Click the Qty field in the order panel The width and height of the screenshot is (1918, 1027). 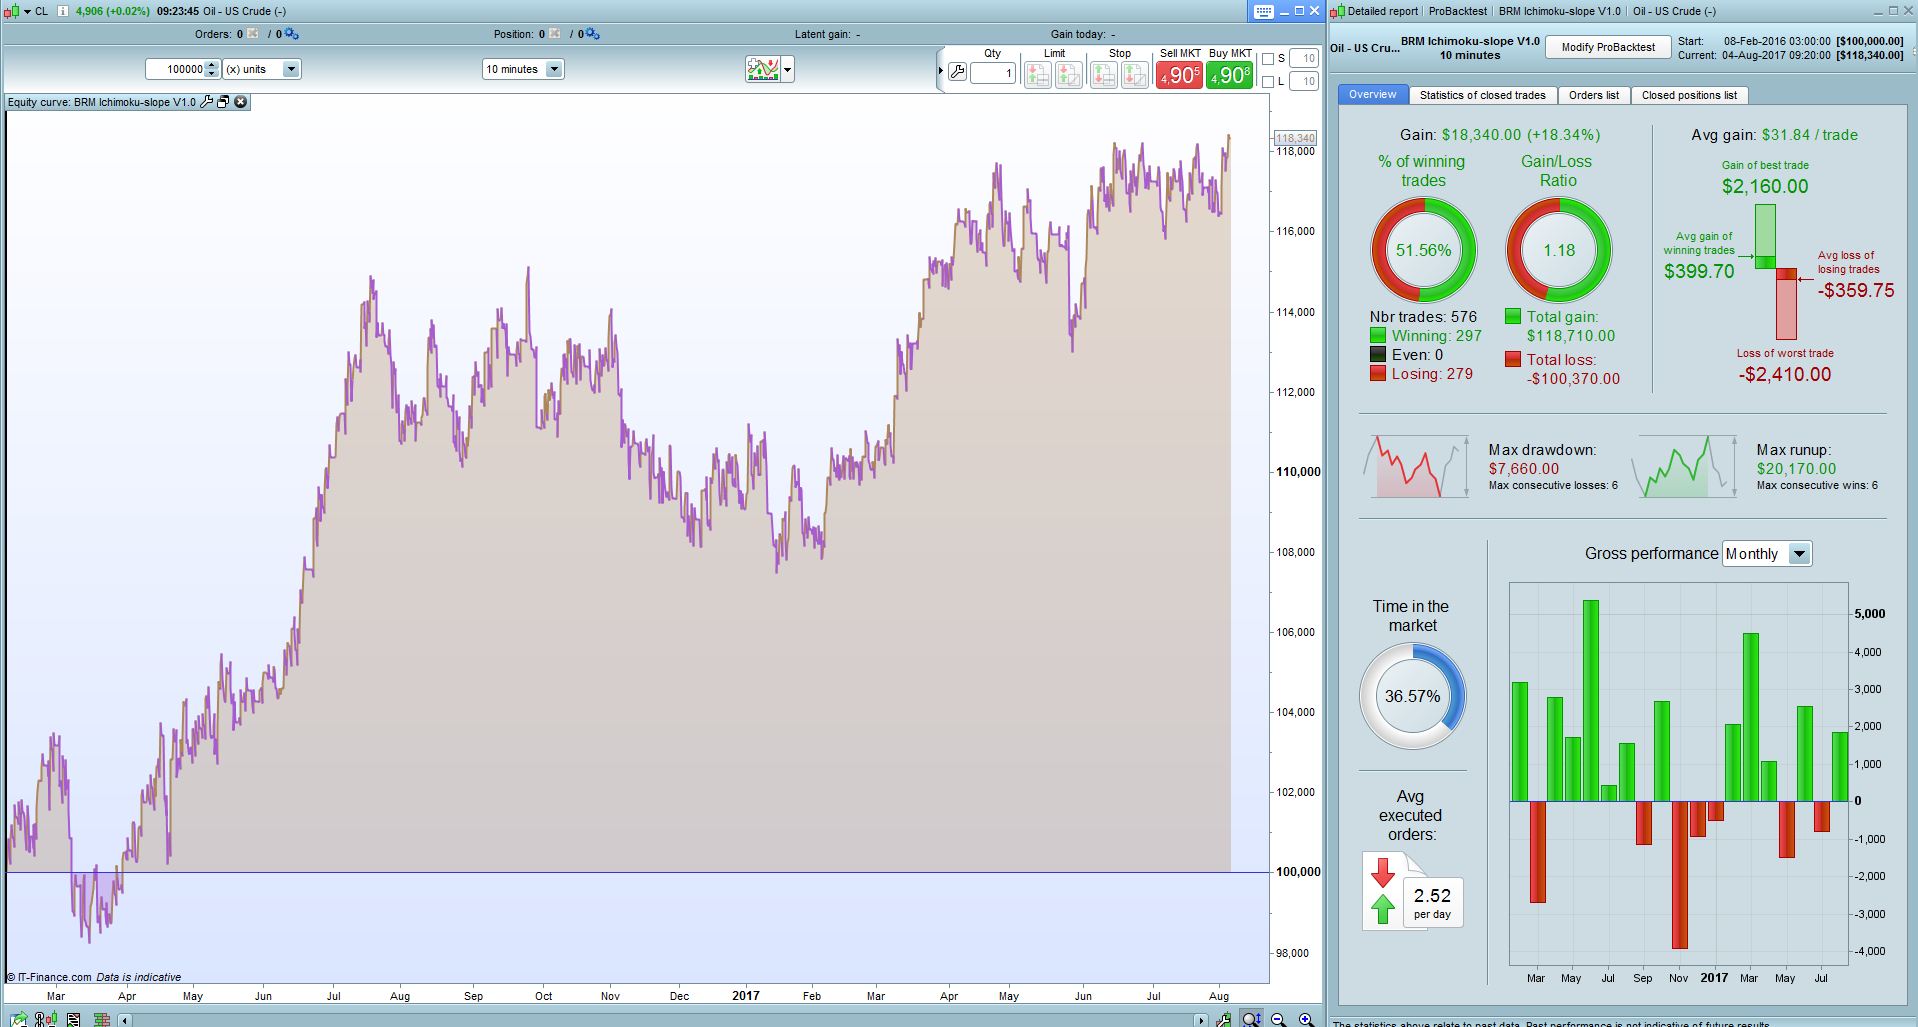coord(993,73)
